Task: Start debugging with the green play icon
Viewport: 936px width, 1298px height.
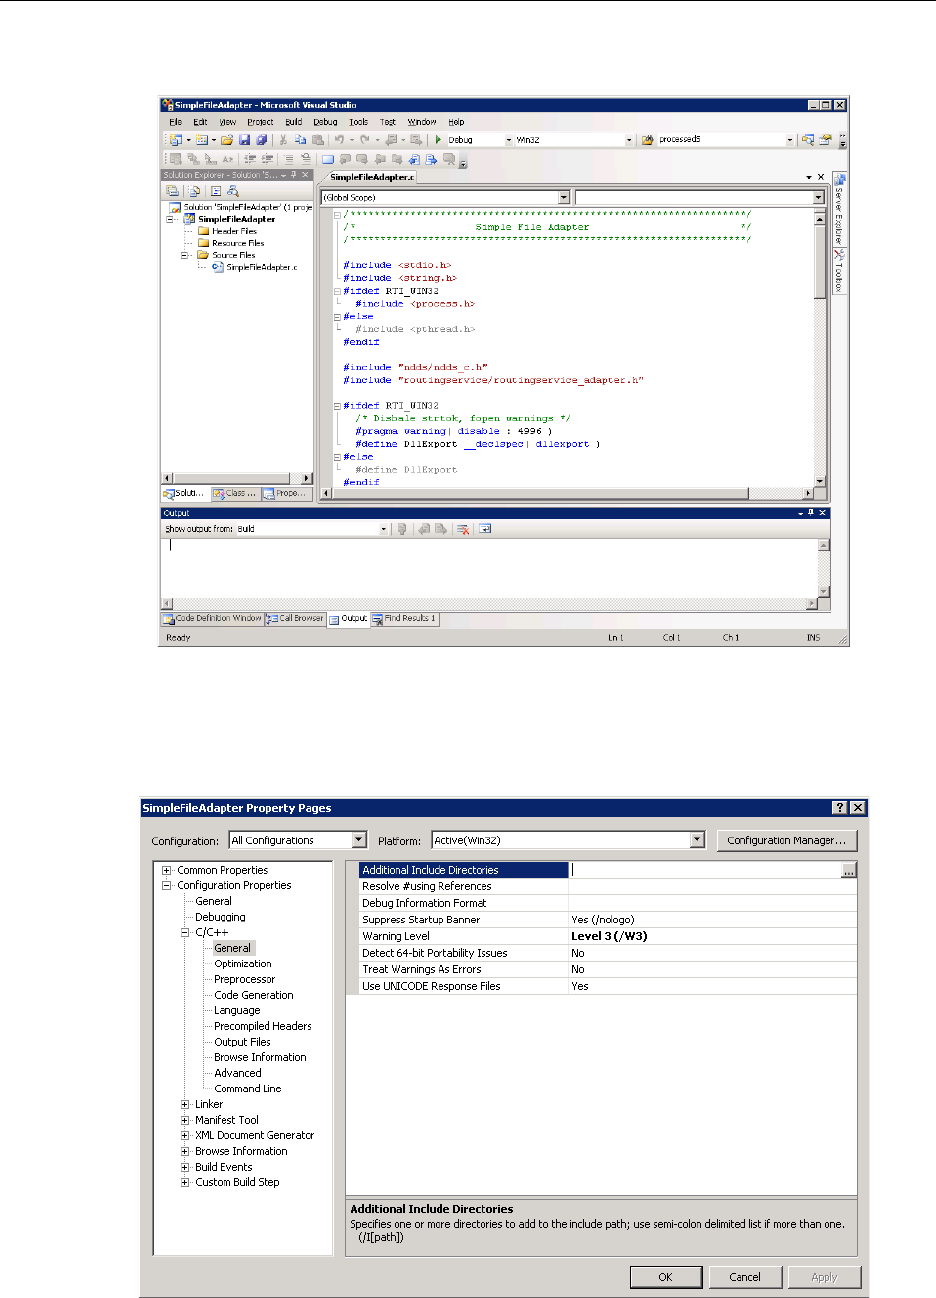Action: pyautogui.click(x=438, y=140)
